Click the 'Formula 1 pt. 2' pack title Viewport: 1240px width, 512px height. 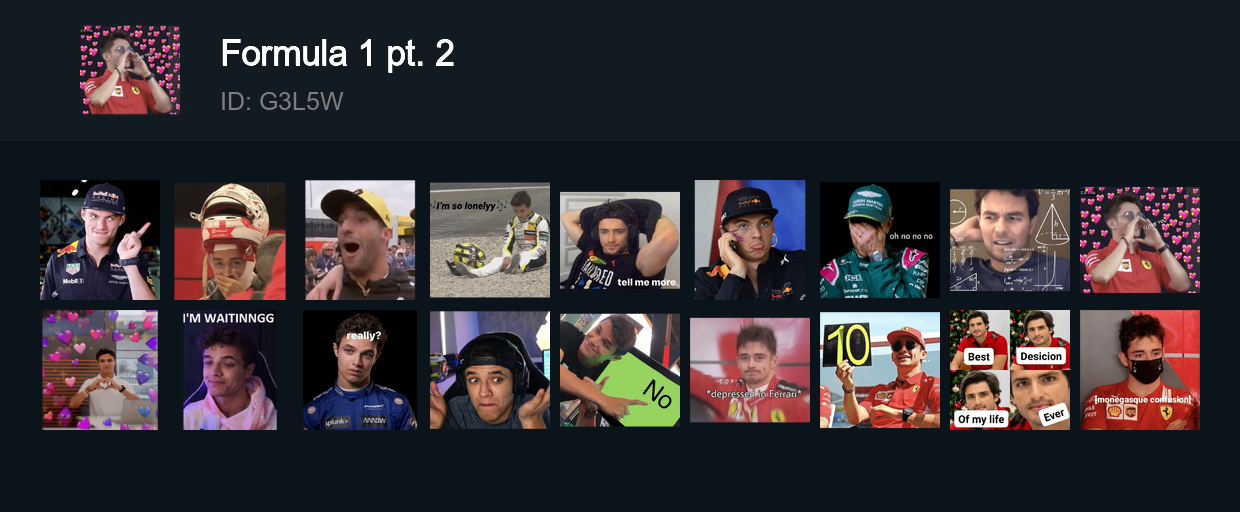(x=338, y=53)
